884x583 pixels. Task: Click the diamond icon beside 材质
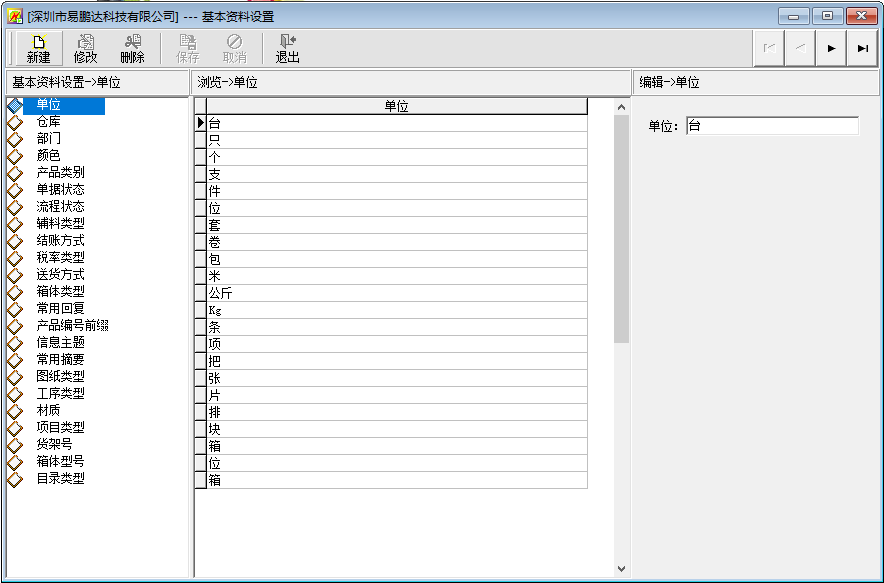[15, 410]
